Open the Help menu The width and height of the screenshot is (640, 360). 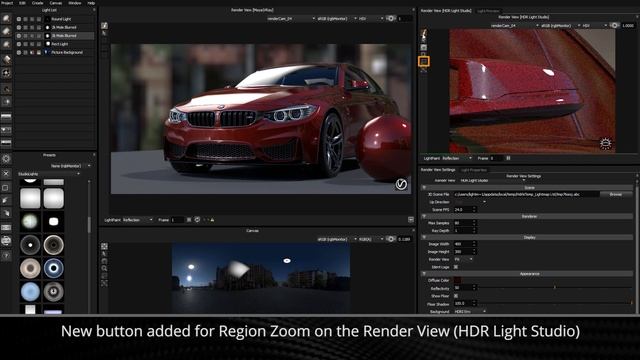click(91, 3)
